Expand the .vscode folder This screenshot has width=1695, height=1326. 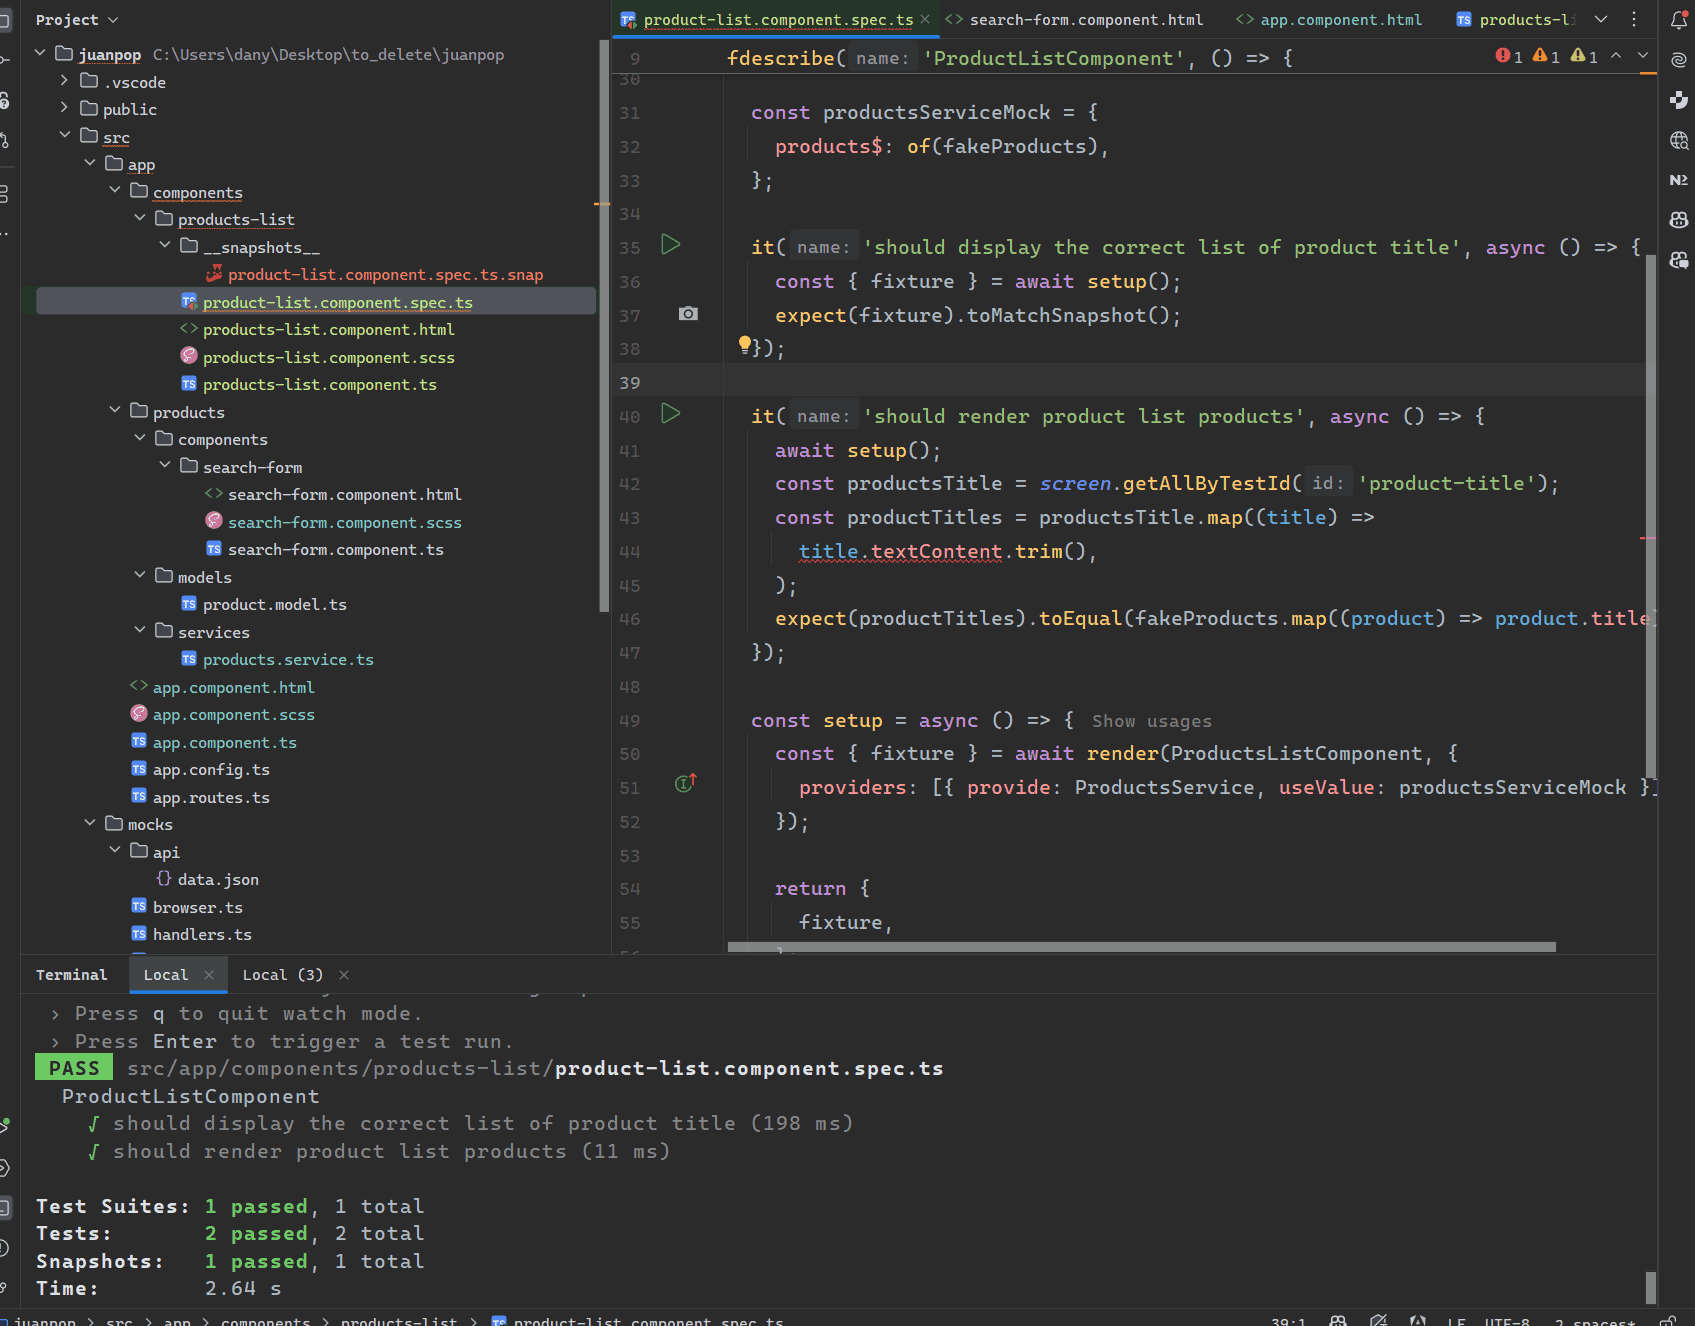65,80
